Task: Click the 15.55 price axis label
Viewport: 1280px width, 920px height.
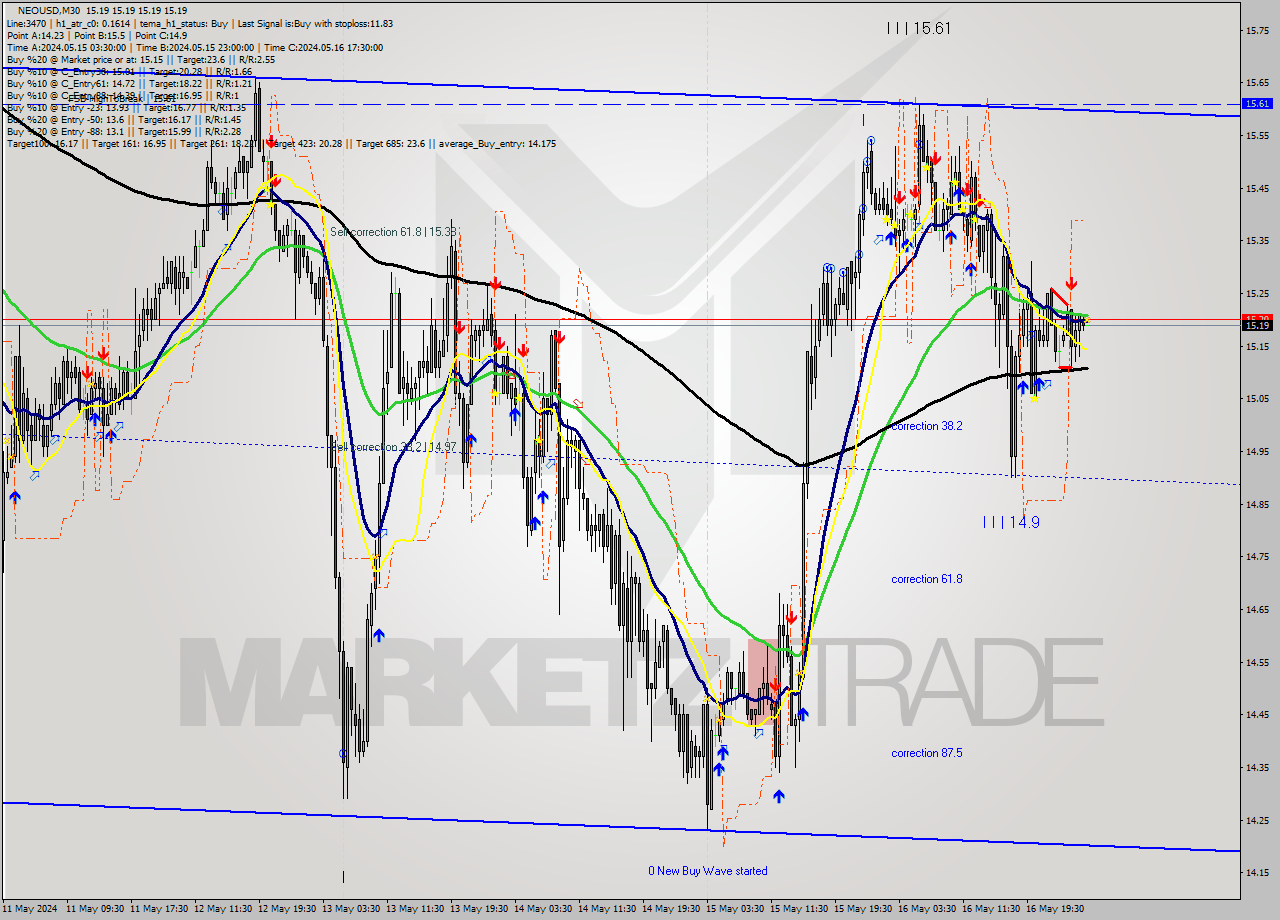Action: pyautogui.click(x=1257, y=135)
